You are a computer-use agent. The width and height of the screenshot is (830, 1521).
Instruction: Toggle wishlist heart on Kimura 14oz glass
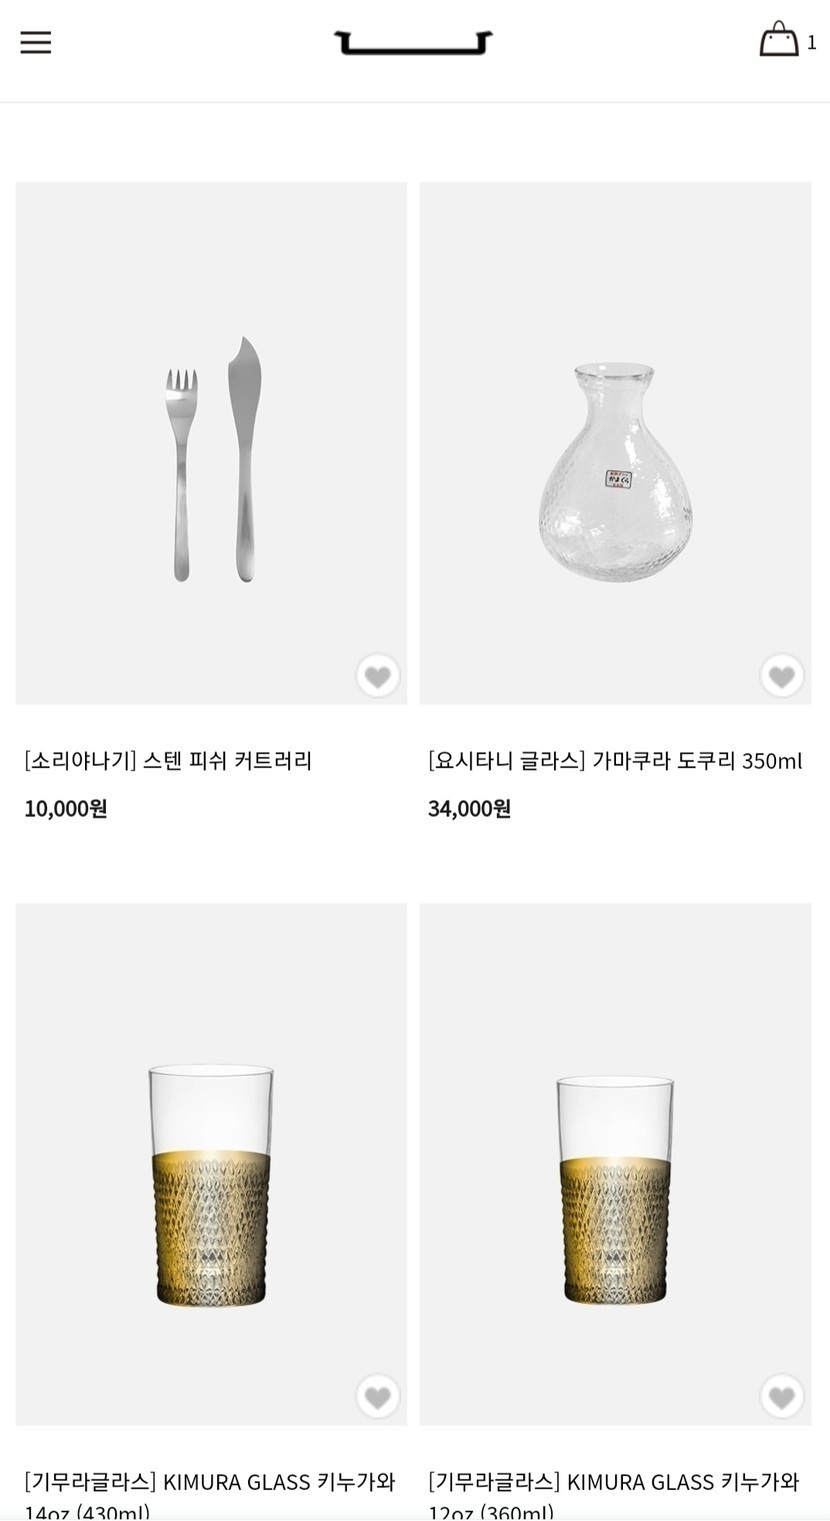[378, 1397]
